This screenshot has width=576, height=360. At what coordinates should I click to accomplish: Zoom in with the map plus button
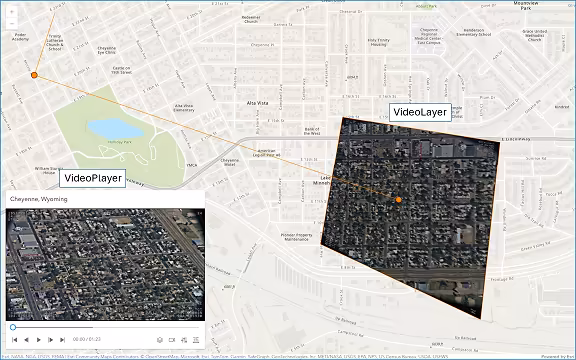point(12,12)
